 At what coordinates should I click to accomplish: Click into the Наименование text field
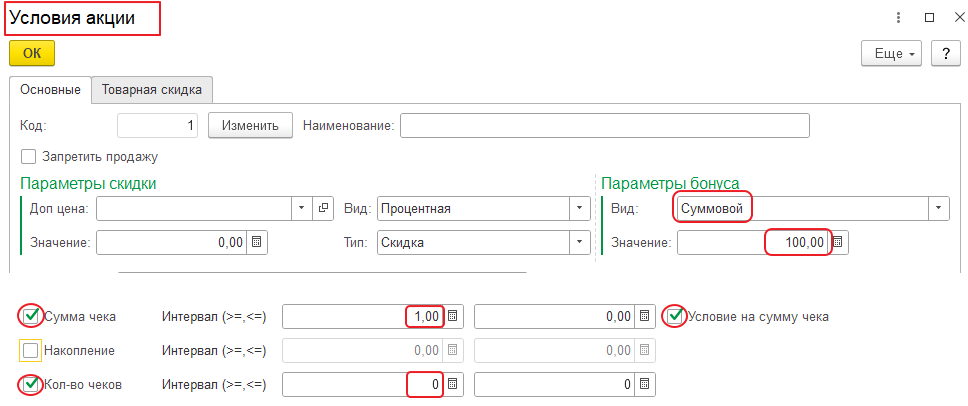coord(604,125)
